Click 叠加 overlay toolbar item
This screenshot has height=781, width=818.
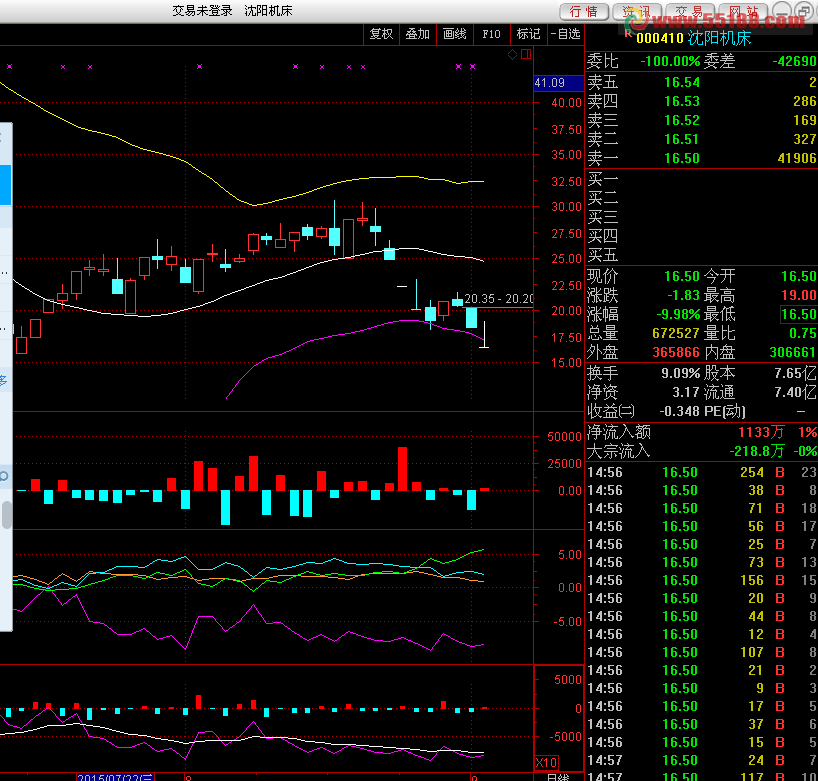click(x=417, y=34)
